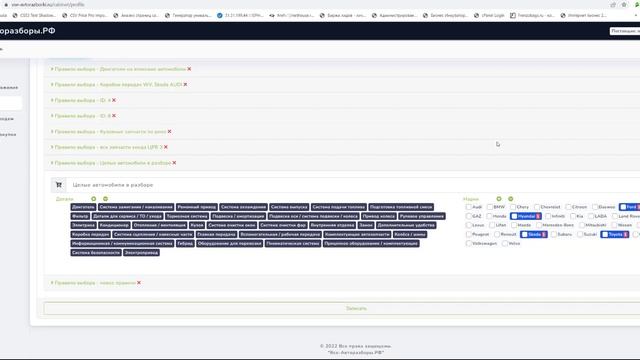Screen dimensions: 640x360
Task: Toggle the 'Замок' parts tag
Action: click(366, 225)
